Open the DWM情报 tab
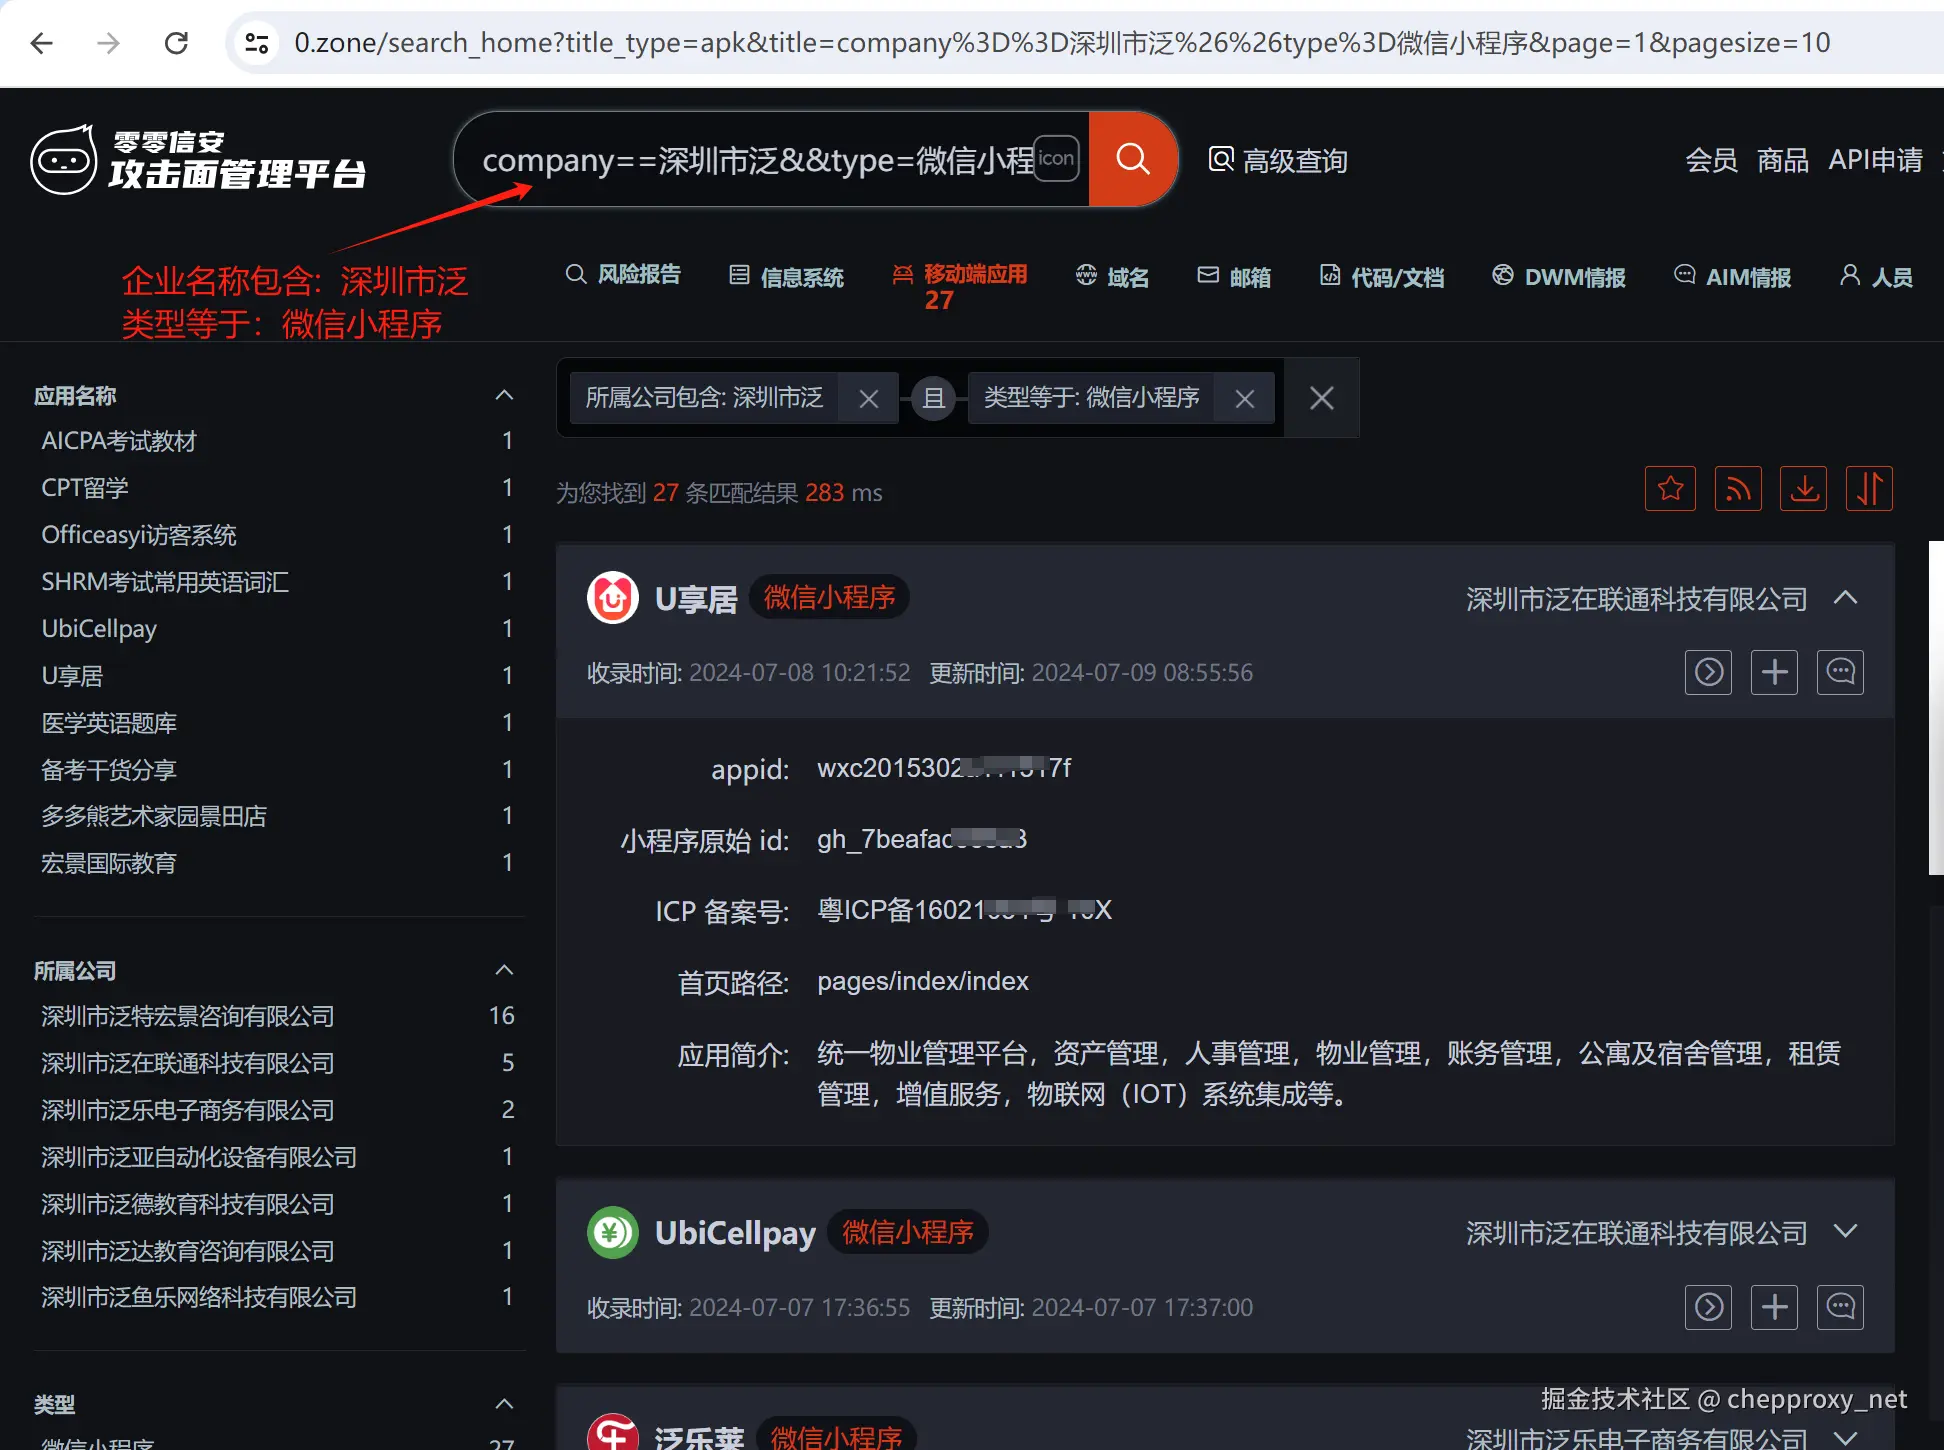Viewport: 1944px width, 1450px height. click(x=1559, y=276)
